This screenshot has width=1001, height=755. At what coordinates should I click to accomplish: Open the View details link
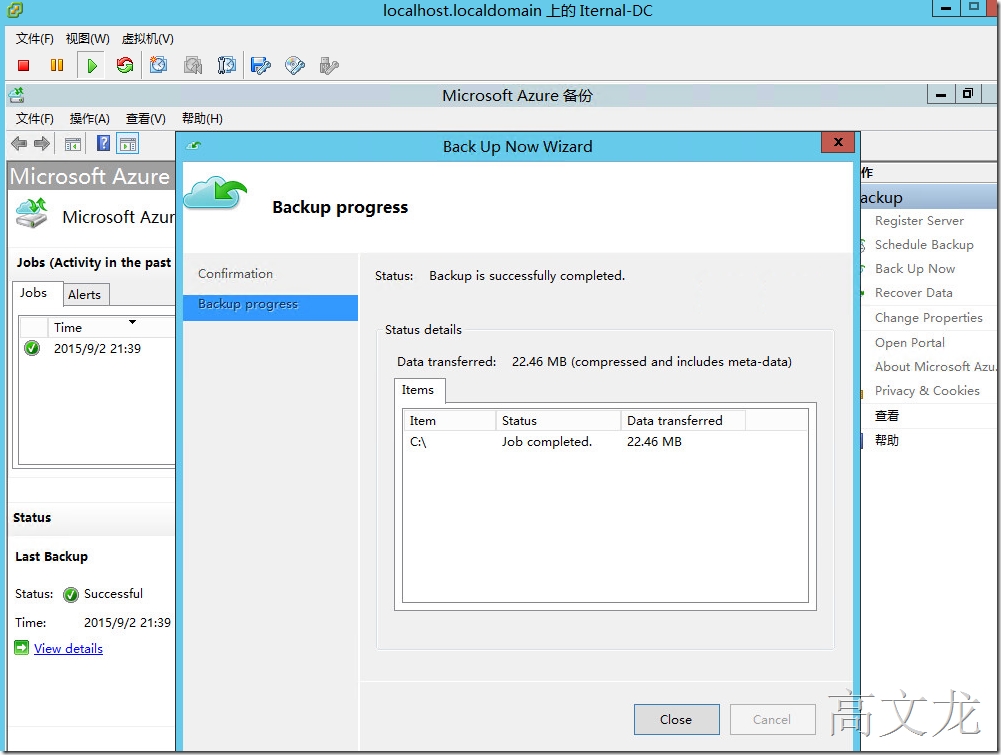coord(68,648)
